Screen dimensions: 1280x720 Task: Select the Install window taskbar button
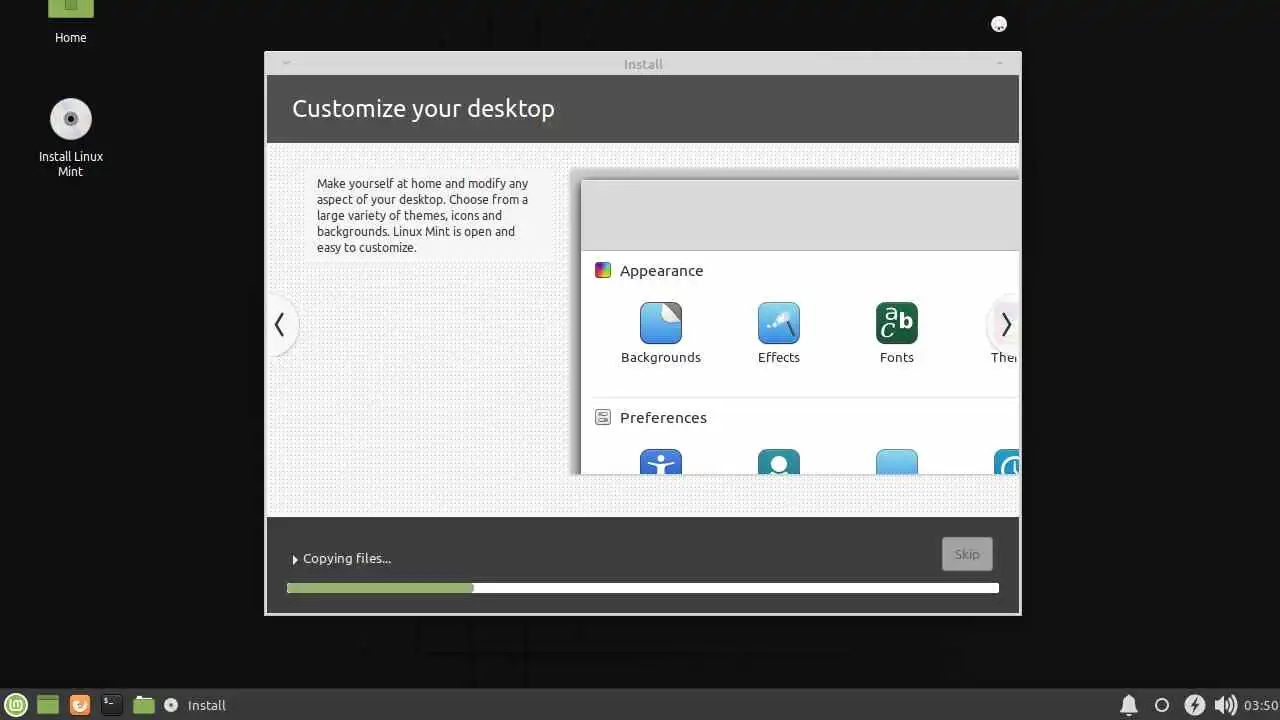click(x=196, y=705)
